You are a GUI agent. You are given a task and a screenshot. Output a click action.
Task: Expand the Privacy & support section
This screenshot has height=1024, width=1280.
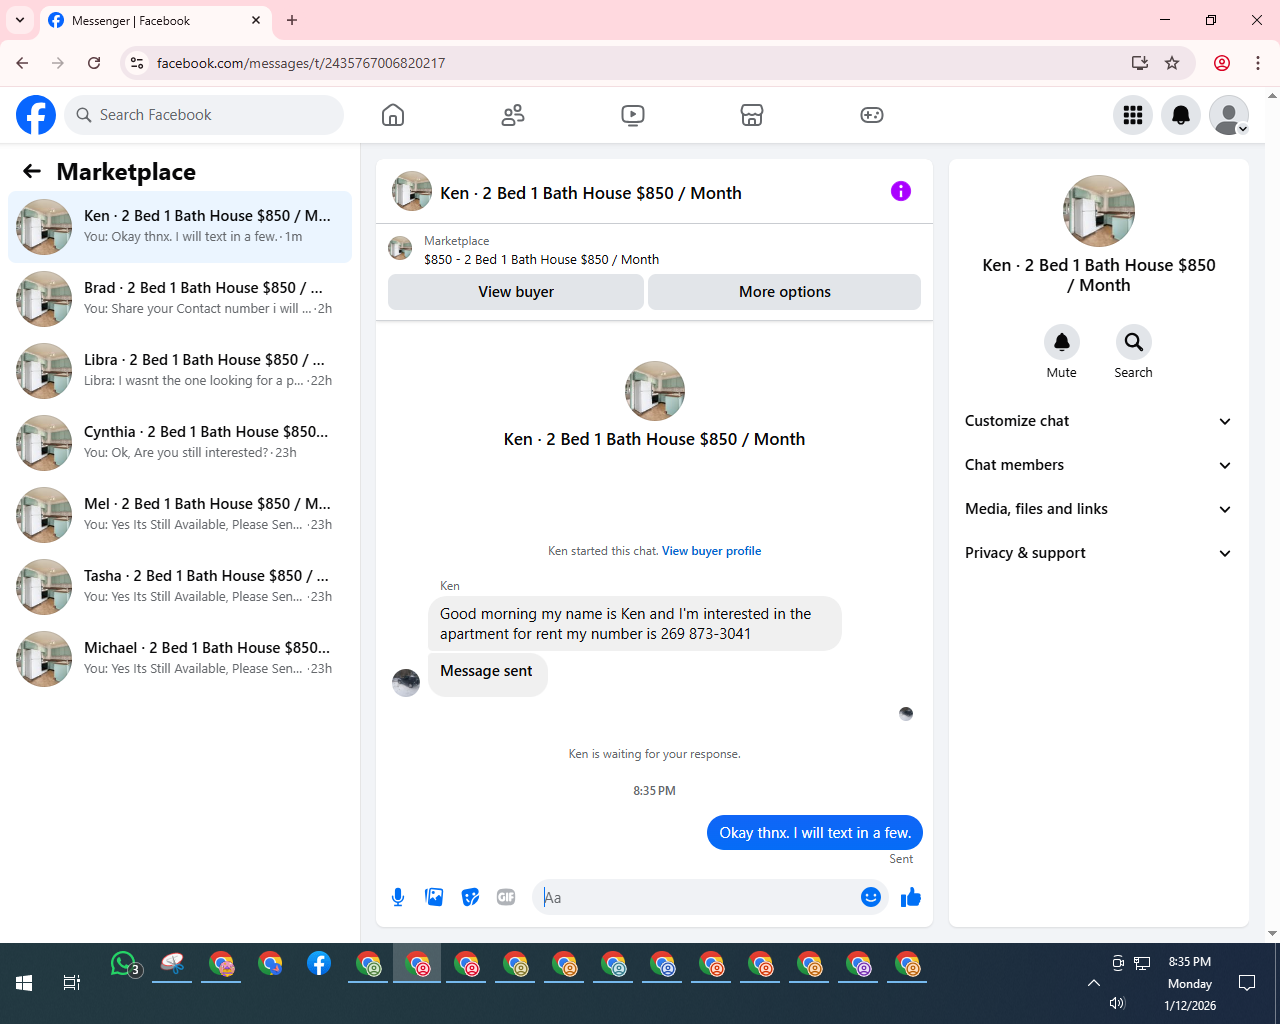click(x=1098, y=553)
